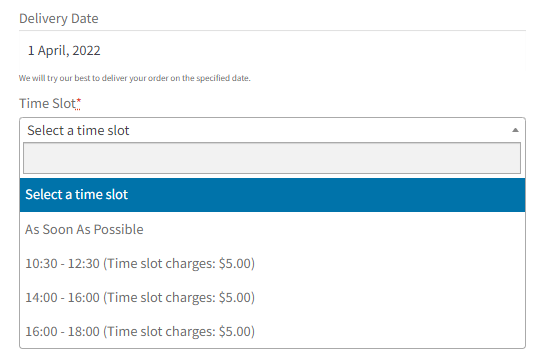Click the 'Delivery Date' label

point(59,18)
